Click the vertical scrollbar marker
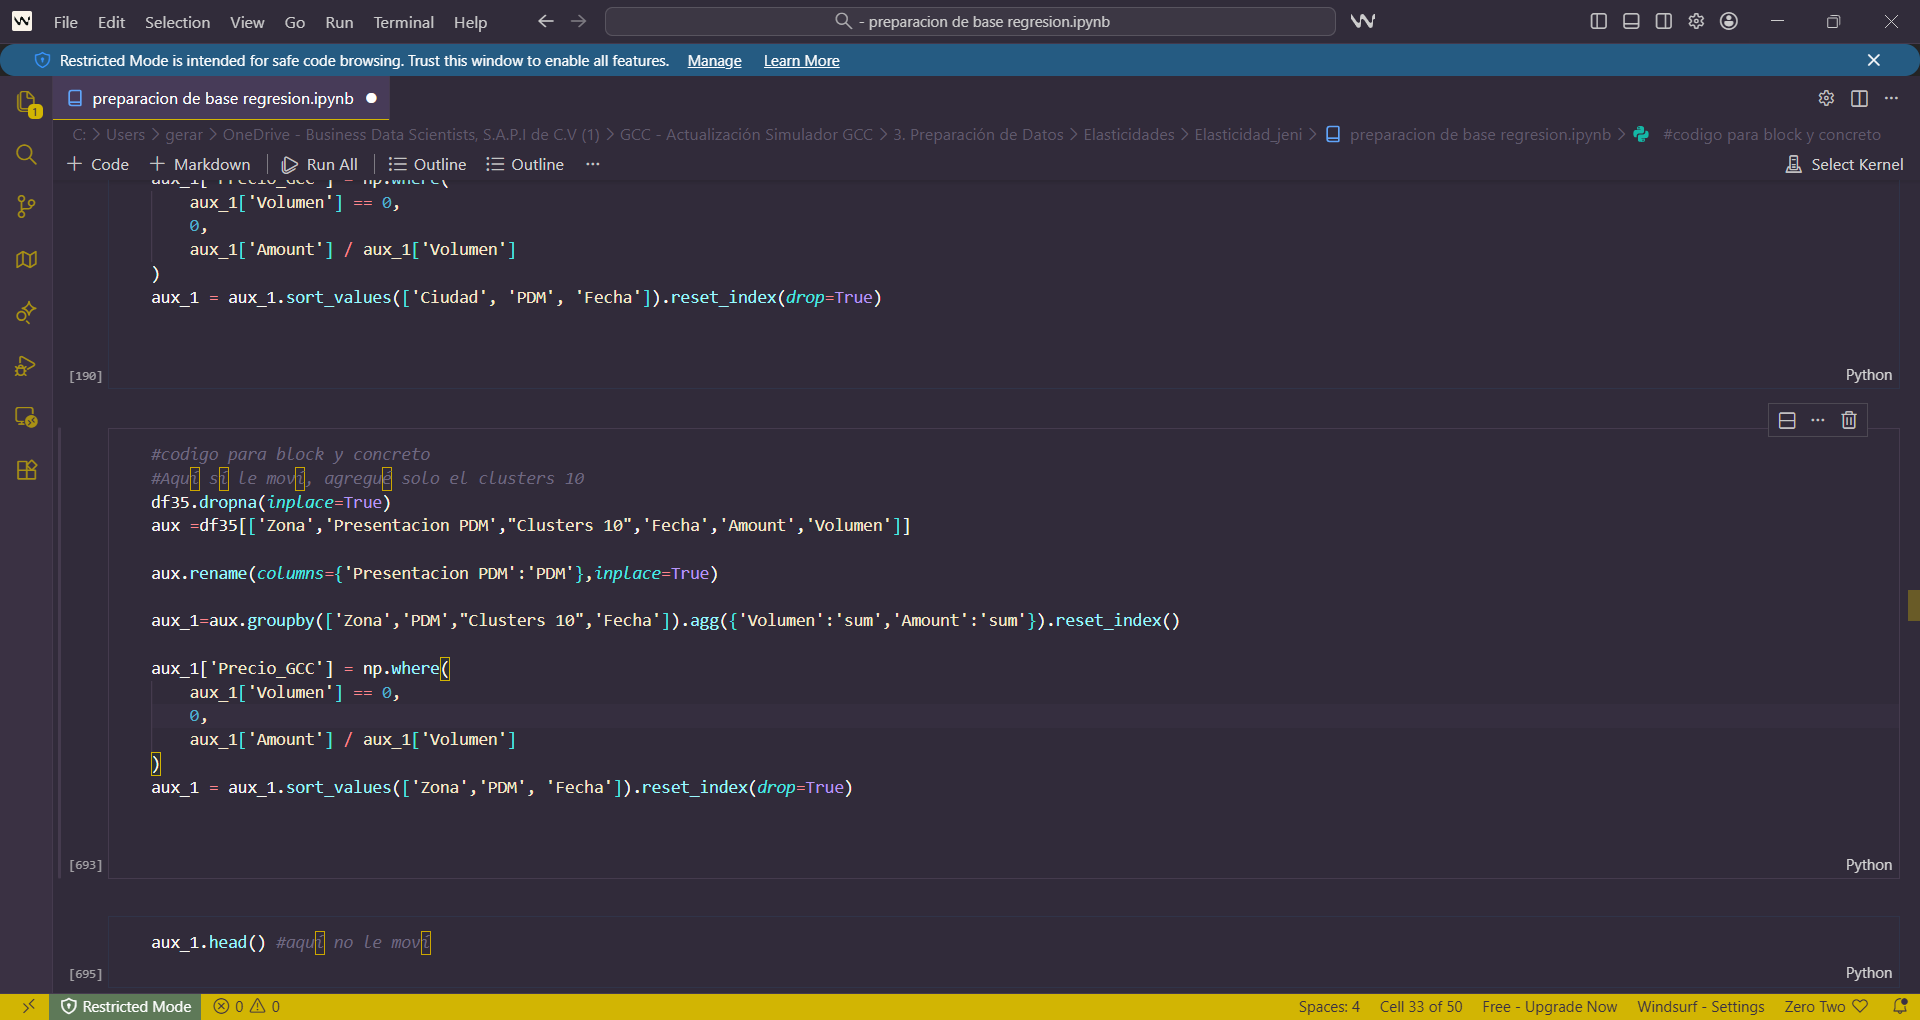The image size is (1920, 1020). click(x=1913, y=606)
